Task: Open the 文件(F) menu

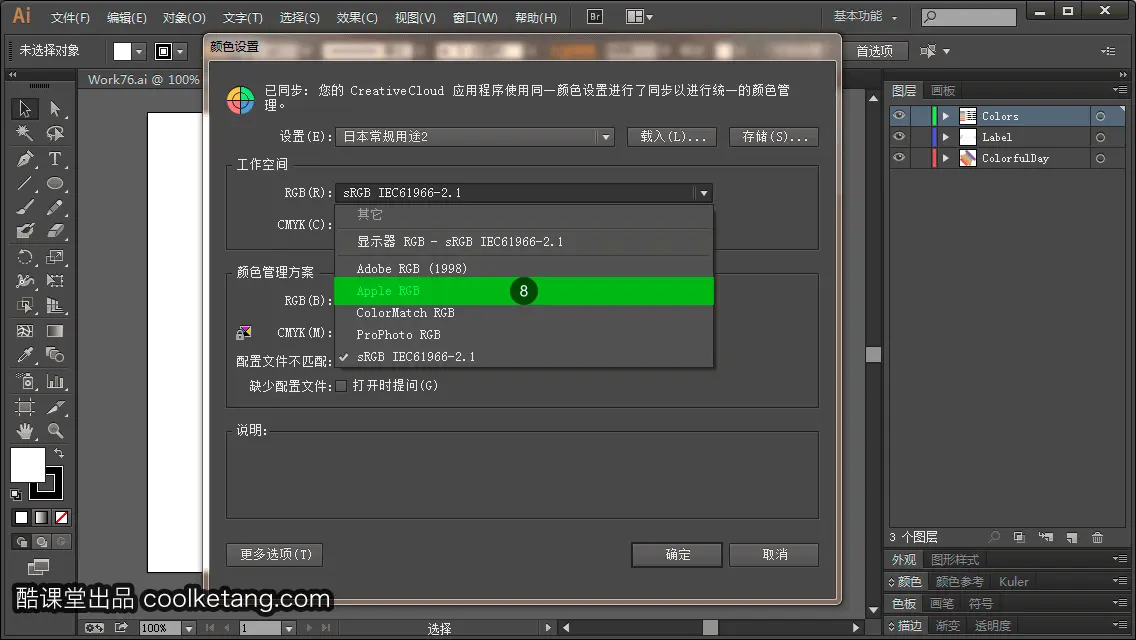Action: point(70,17)
